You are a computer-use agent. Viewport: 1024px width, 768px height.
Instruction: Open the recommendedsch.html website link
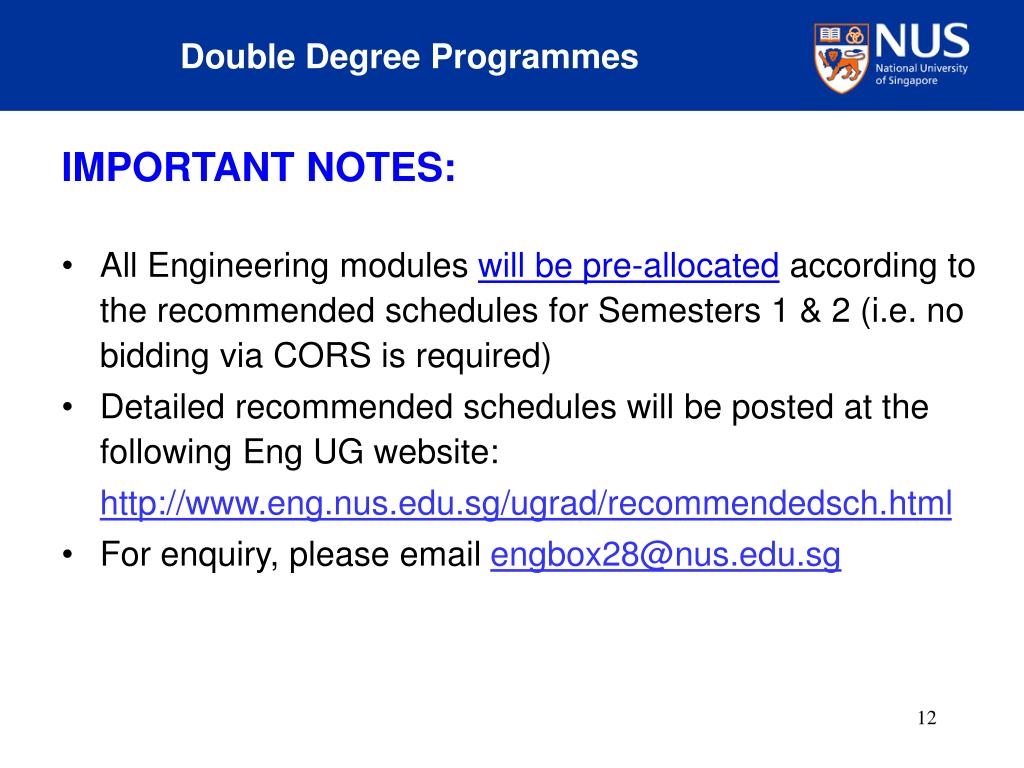526,504
